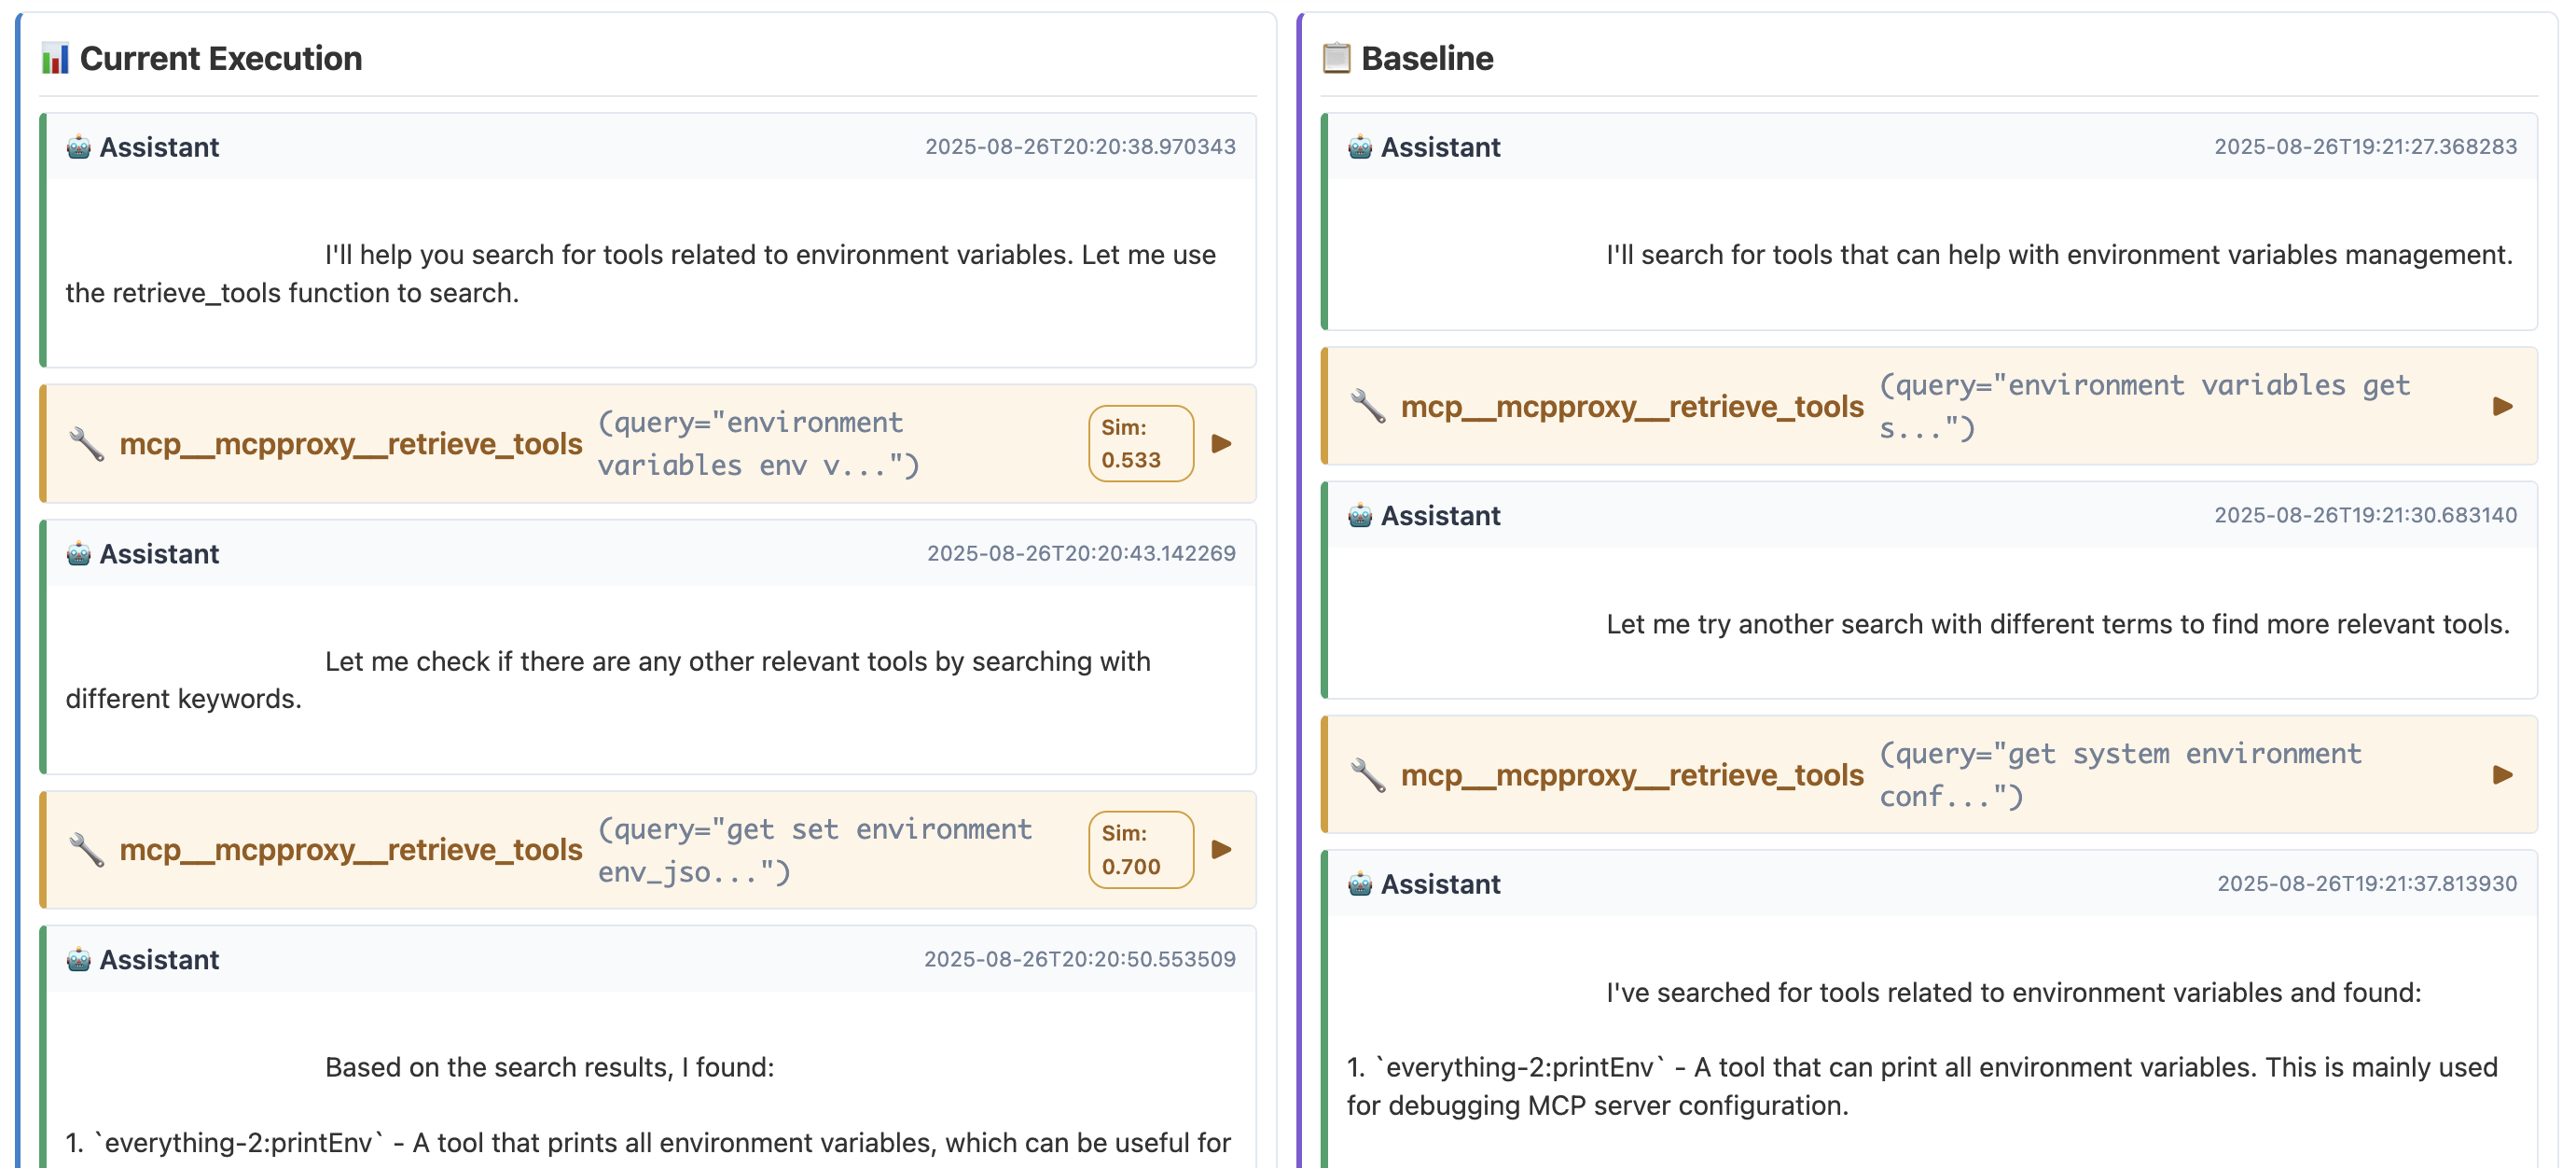Click the Sim: 0.533 score badge
This screenshot has height=1168, width=2576.
1140,443
